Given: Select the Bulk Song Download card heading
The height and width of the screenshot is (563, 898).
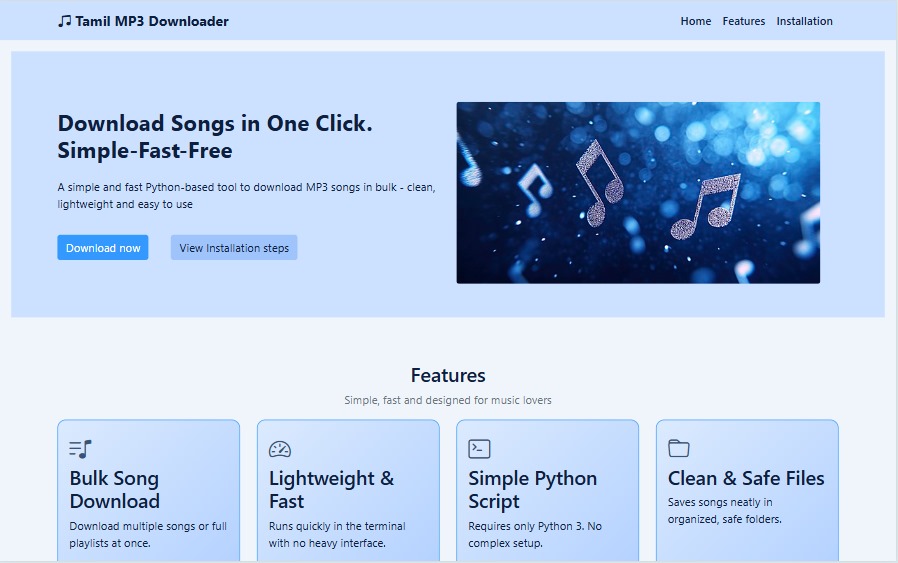Looking at the screenshot, I should 115,490.
